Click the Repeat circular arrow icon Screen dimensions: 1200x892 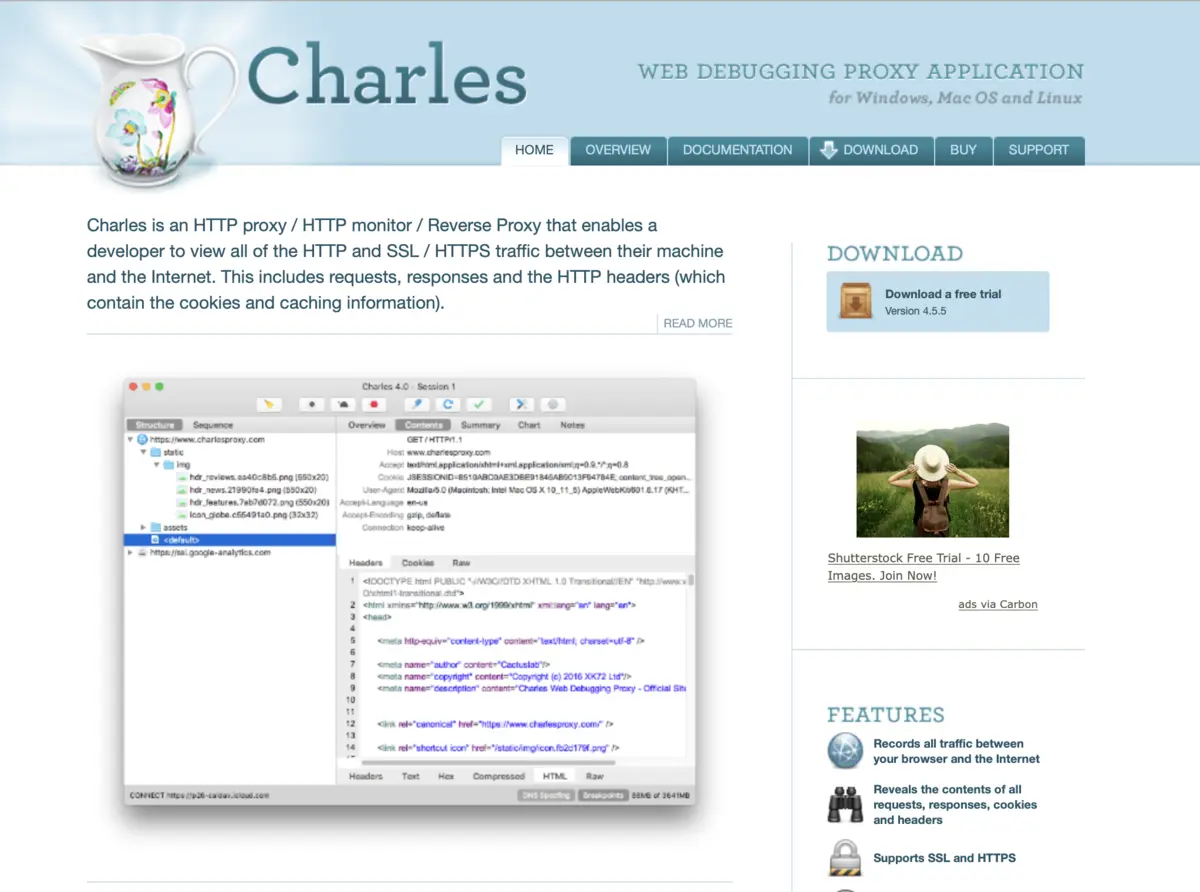point(449,405)
